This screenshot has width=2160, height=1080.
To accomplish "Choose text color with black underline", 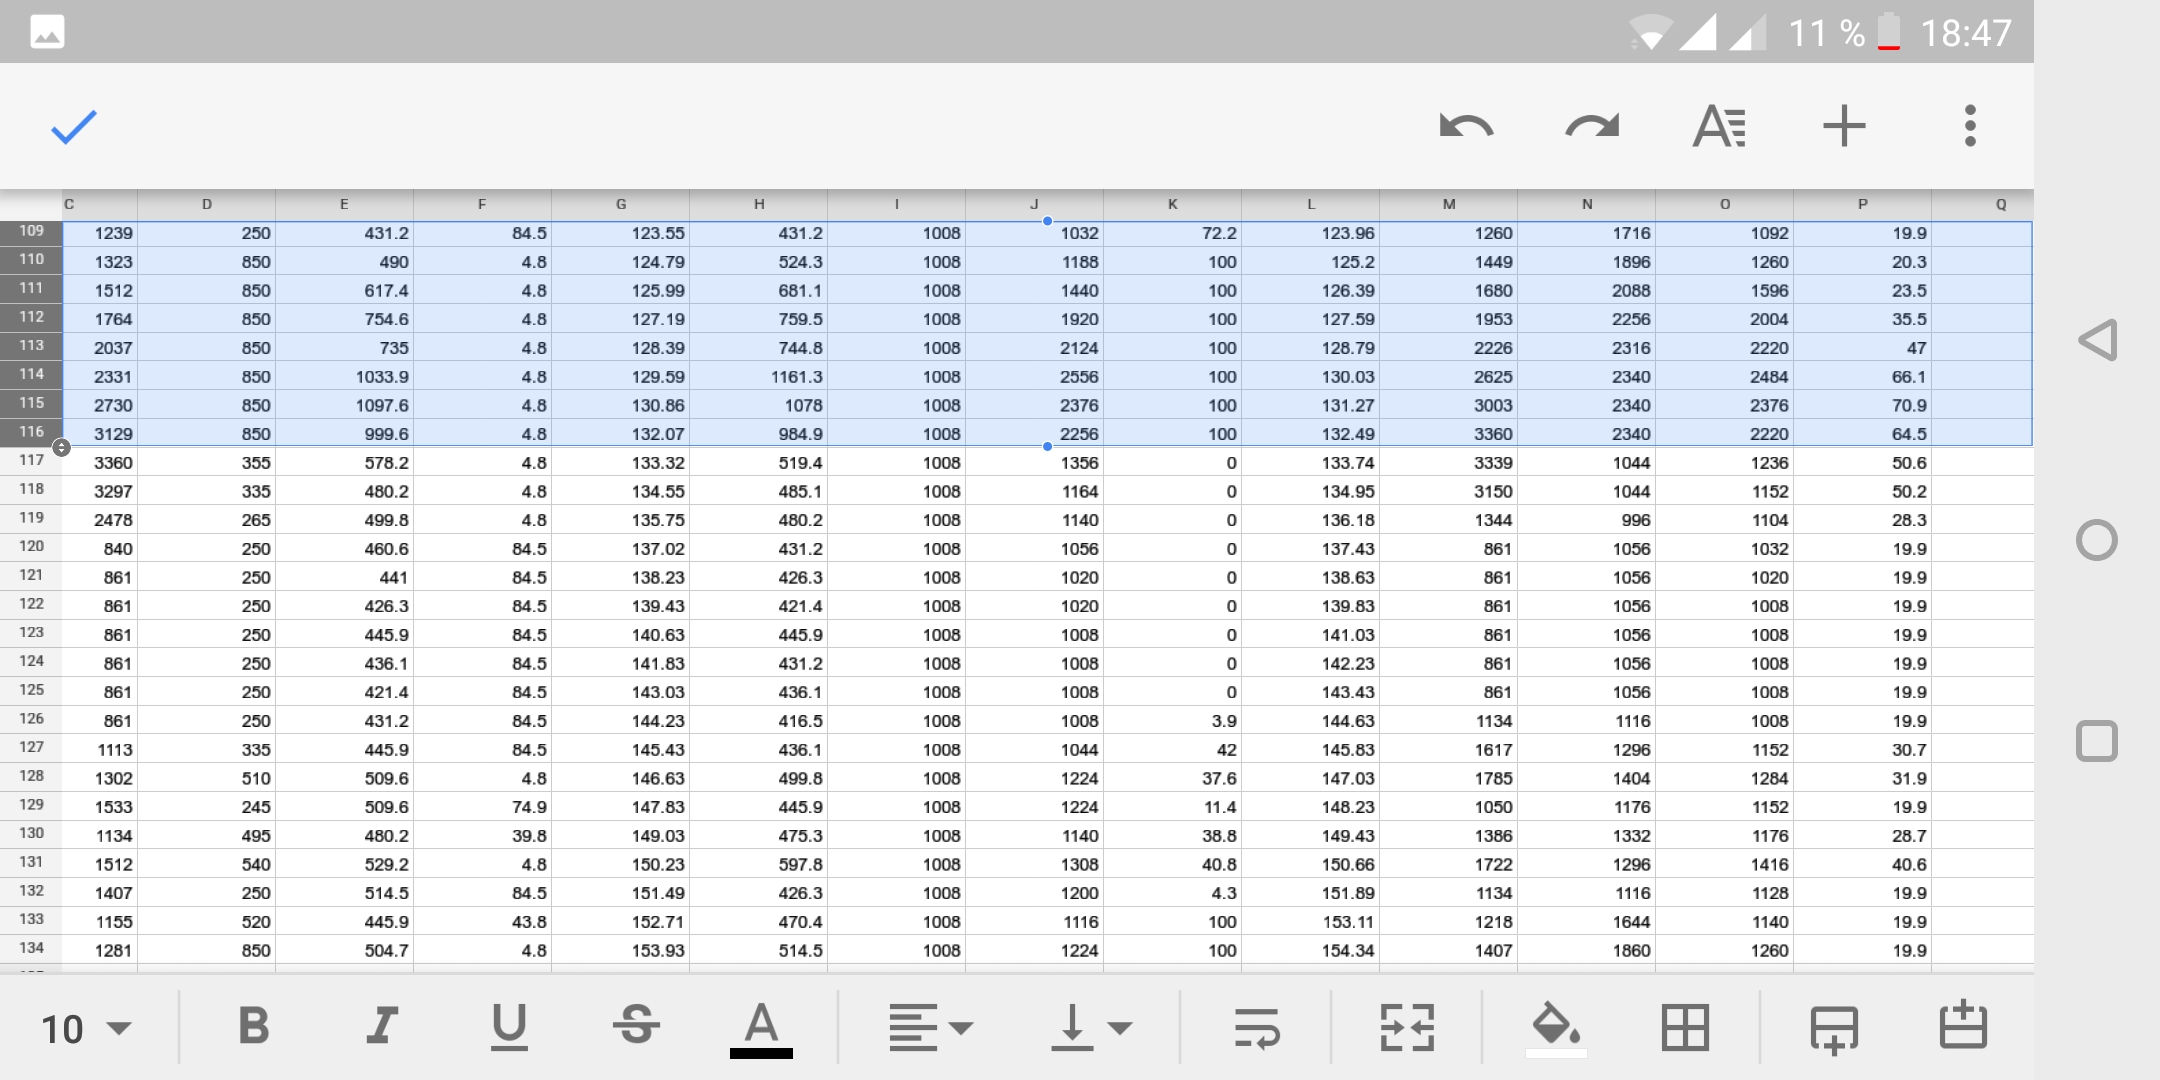I will (x=761, y=1029).
